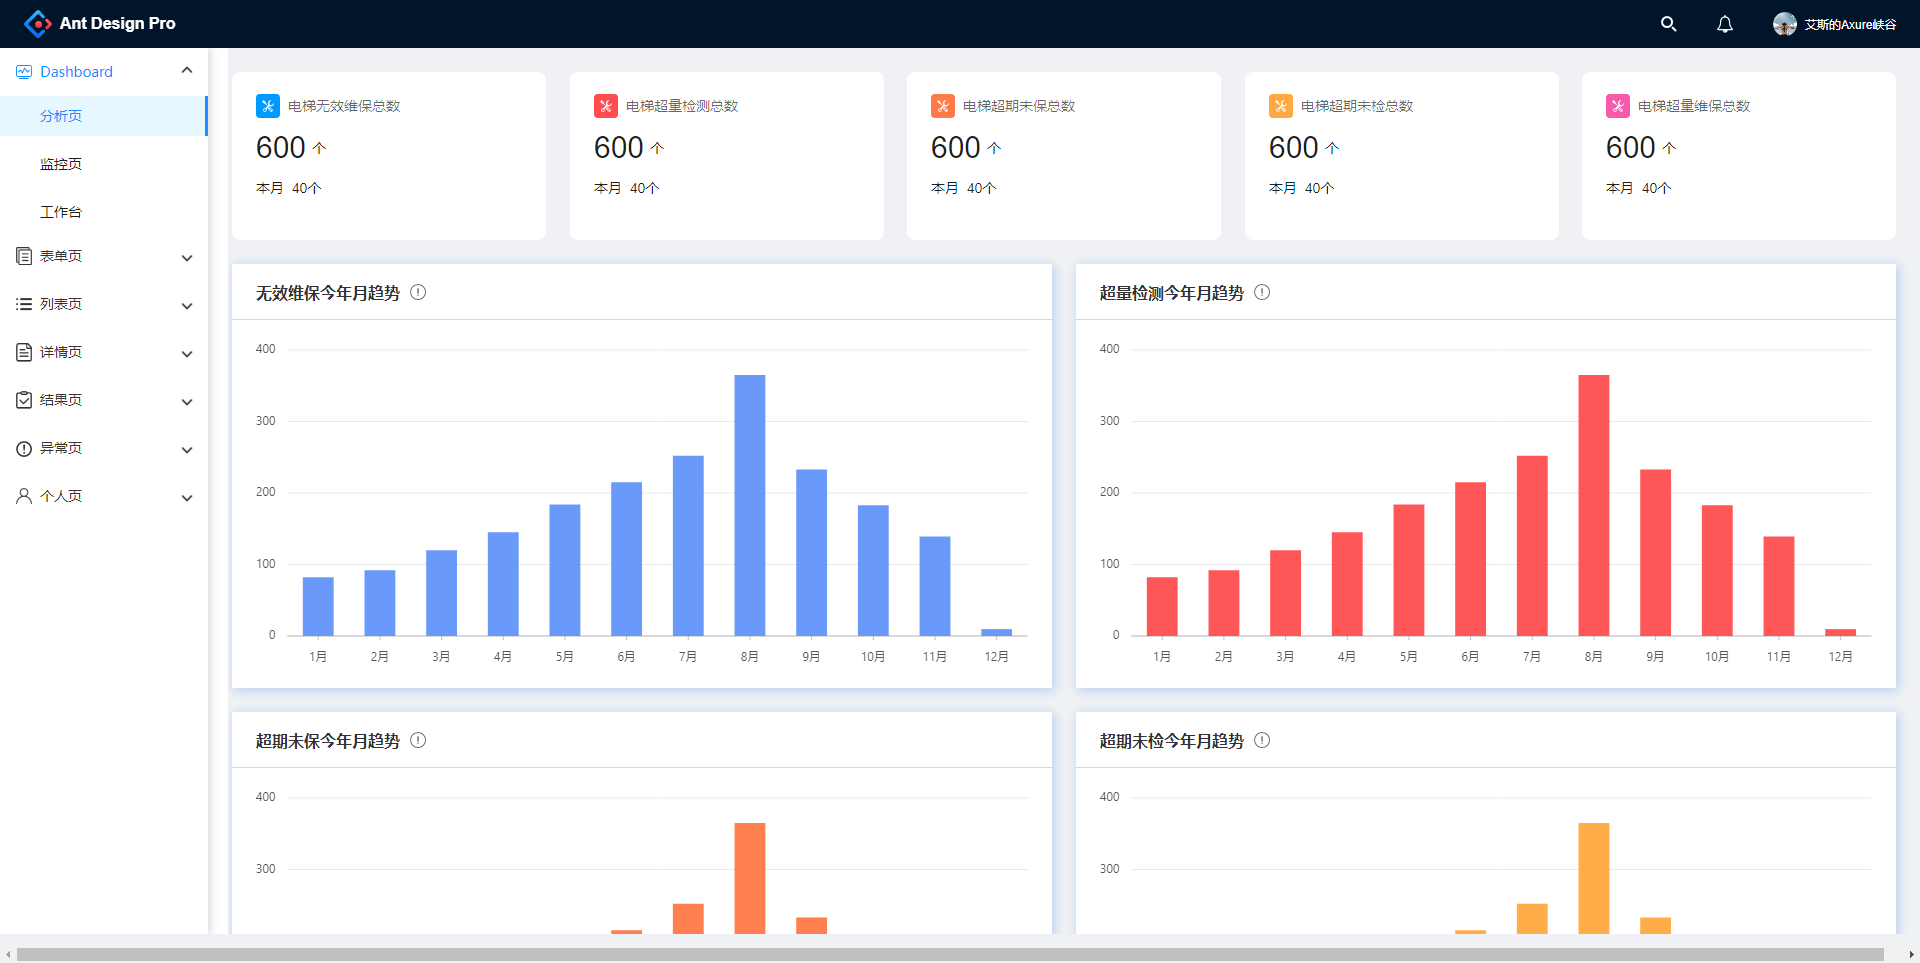Click info icon beside 超量检测今年月趋势

(x=1262, y=292)
